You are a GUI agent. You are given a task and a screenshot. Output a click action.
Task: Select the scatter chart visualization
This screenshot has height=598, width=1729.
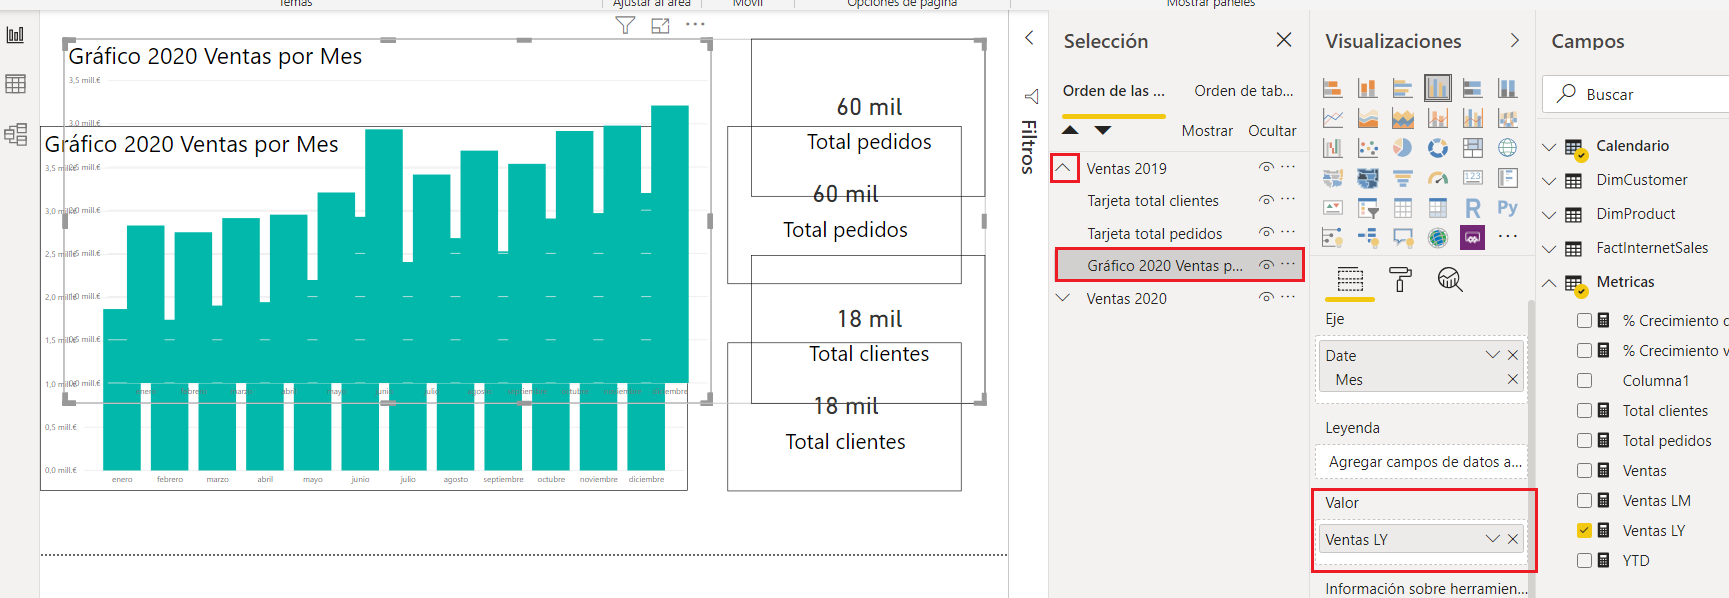click(1368, 148)
